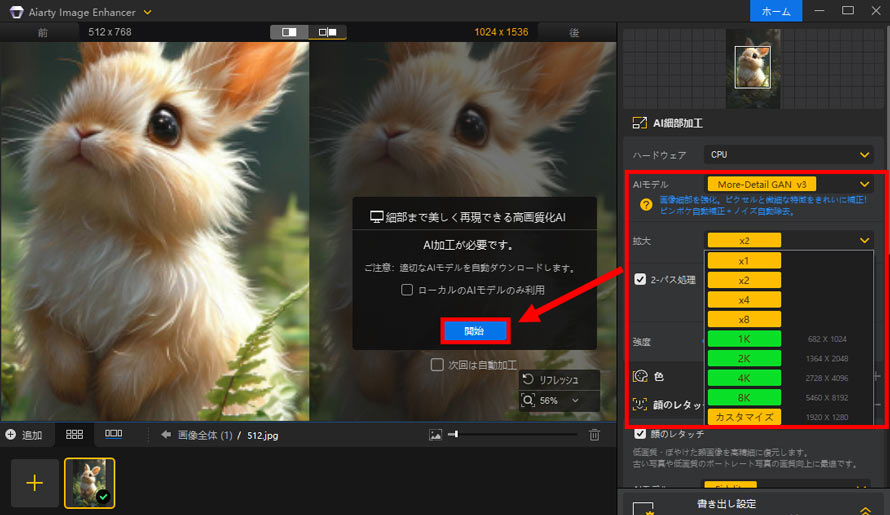Click the 512.jpg file name text

click(x=262, y=436)
